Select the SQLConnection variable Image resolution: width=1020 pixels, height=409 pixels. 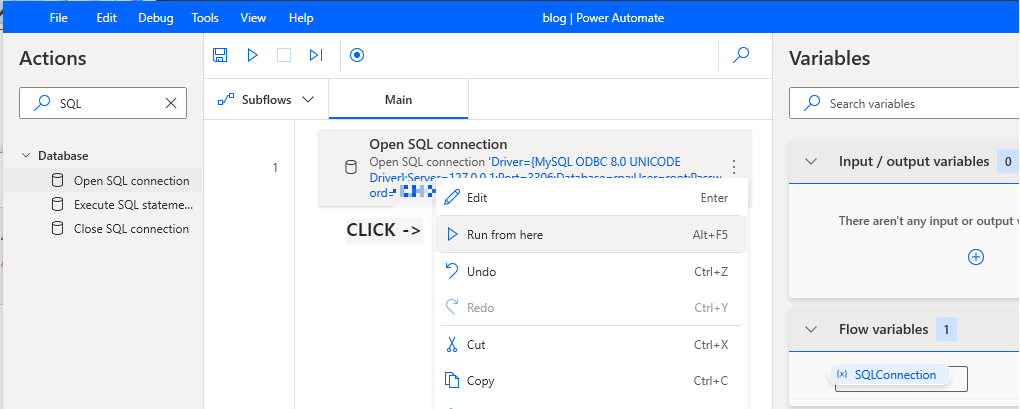click(x=889, y=375)
